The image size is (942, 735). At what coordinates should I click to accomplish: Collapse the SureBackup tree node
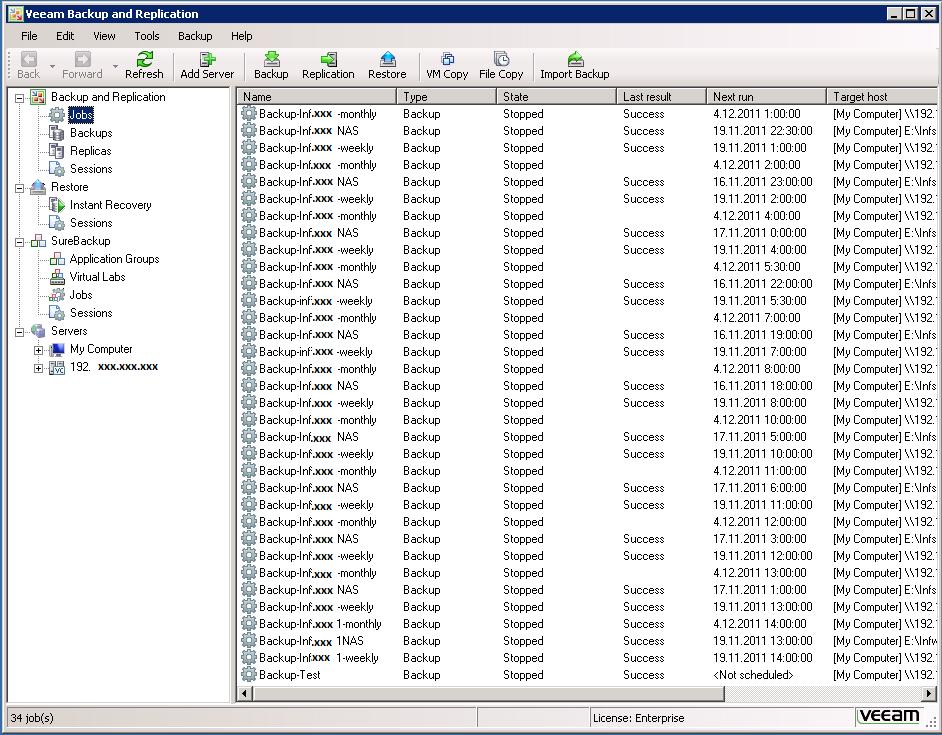click(x=19, y=242)
